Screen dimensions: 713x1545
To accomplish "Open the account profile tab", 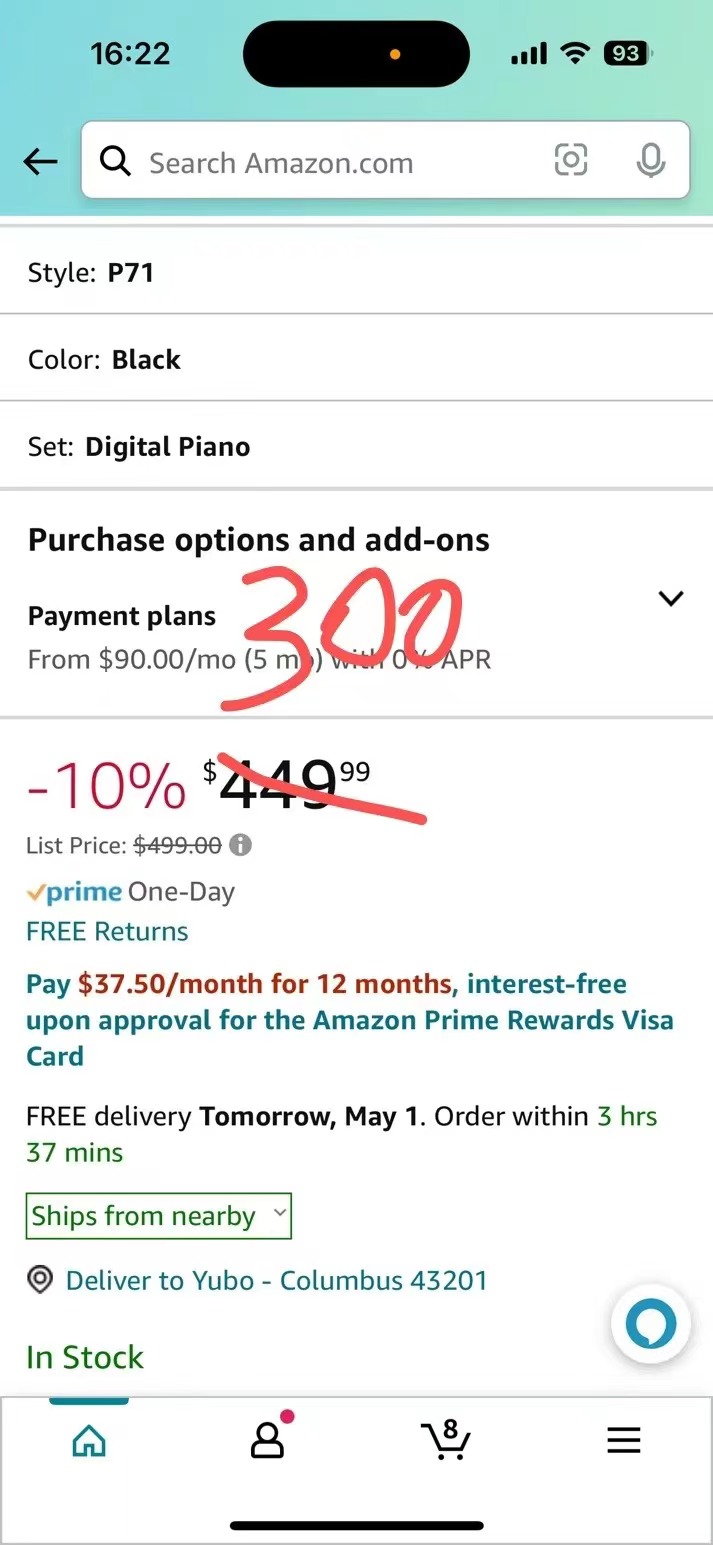I will pyautogui.click(x=267, y=1440).
